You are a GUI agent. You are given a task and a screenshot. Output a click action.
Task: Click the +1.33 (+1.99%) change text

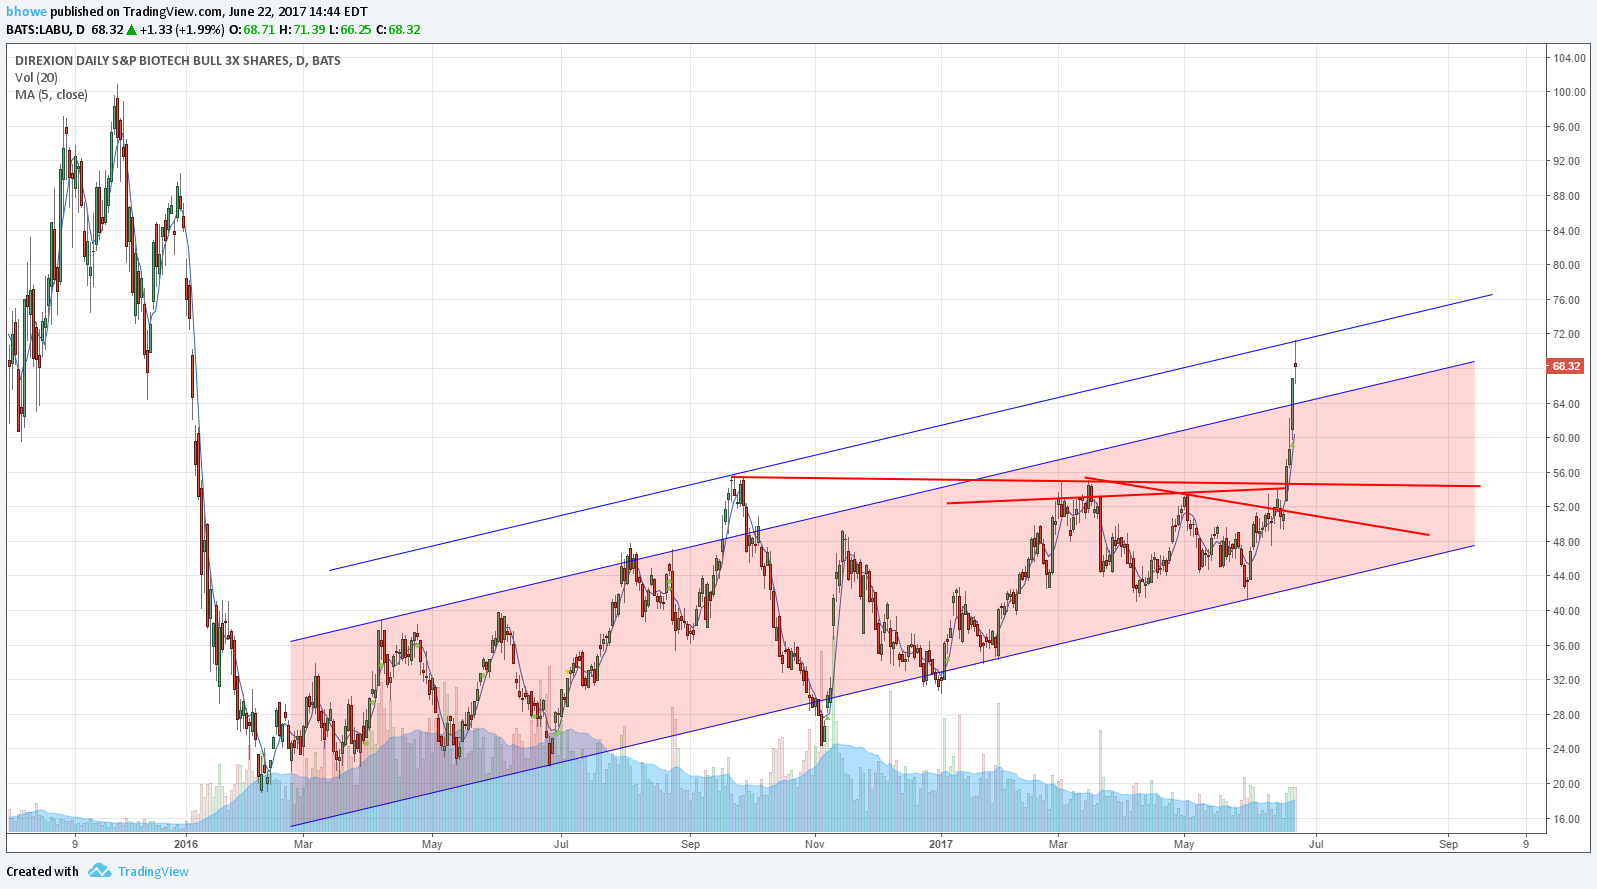[182, 29]
